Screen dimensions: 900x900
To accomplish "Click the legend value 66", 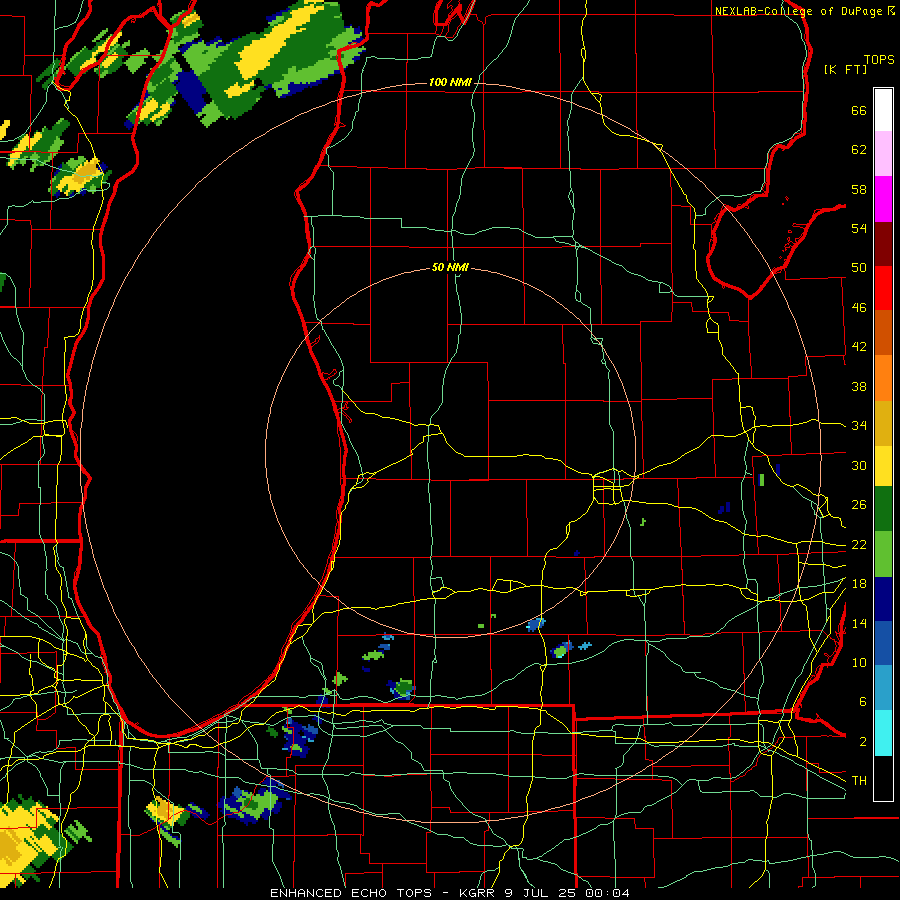I will 859,110.
